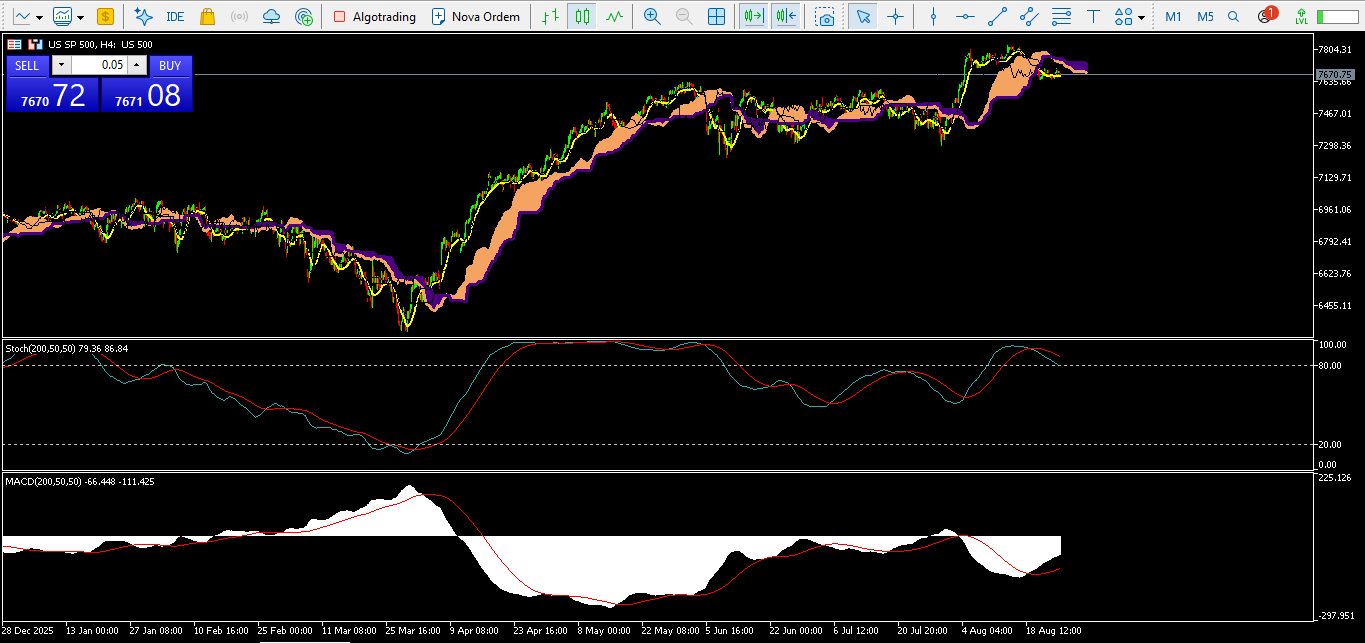Switch chart to bar chart

pyautogui.click(x=549, y=16)
